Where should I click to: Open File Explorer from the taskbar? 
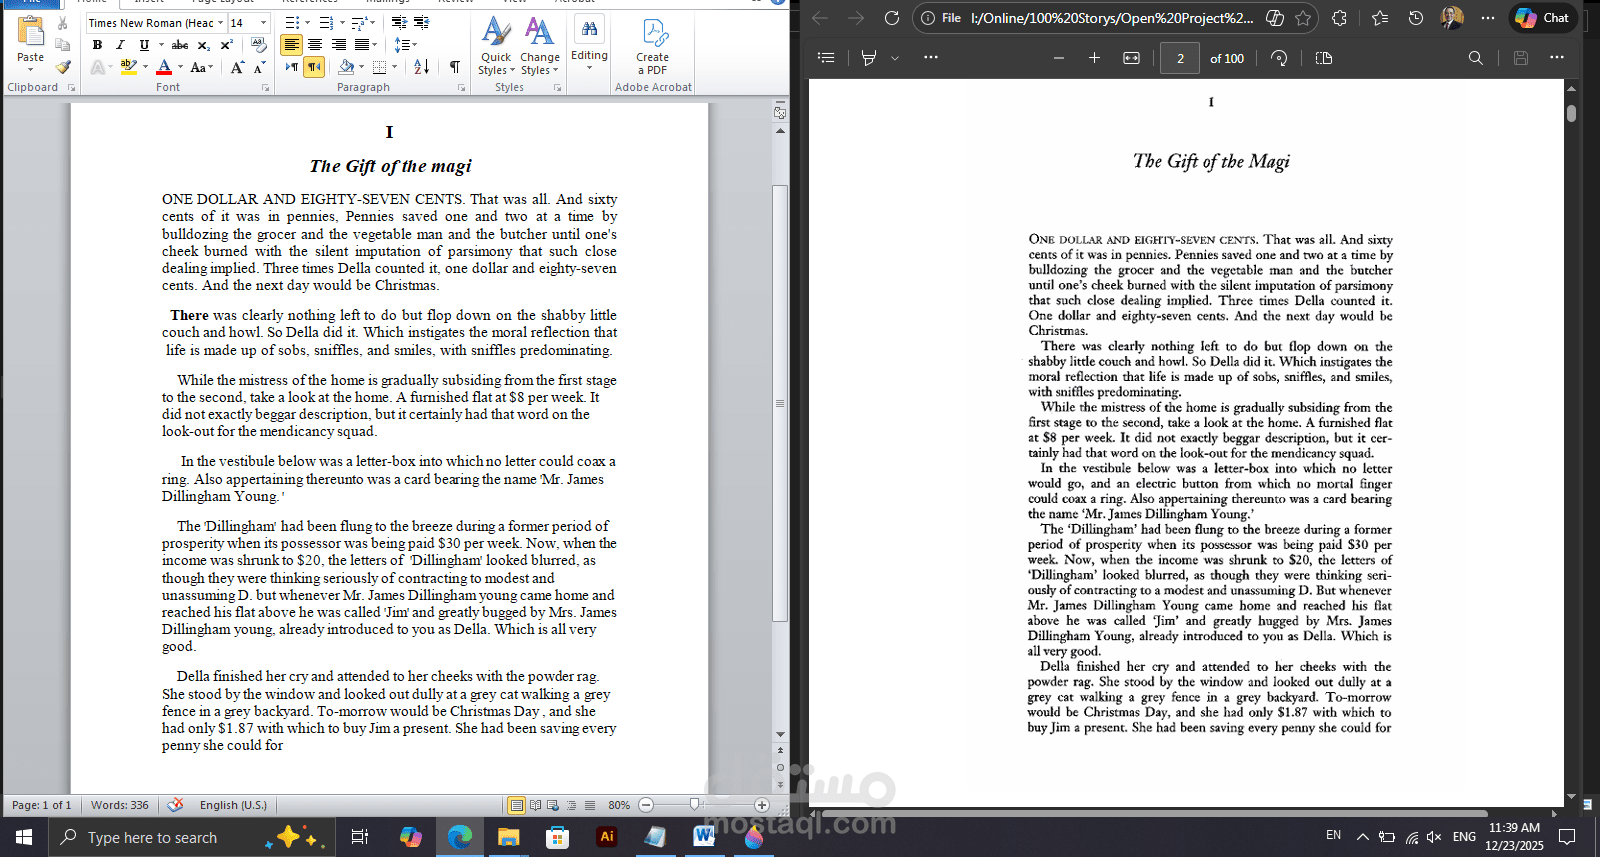tap(508, 837)
